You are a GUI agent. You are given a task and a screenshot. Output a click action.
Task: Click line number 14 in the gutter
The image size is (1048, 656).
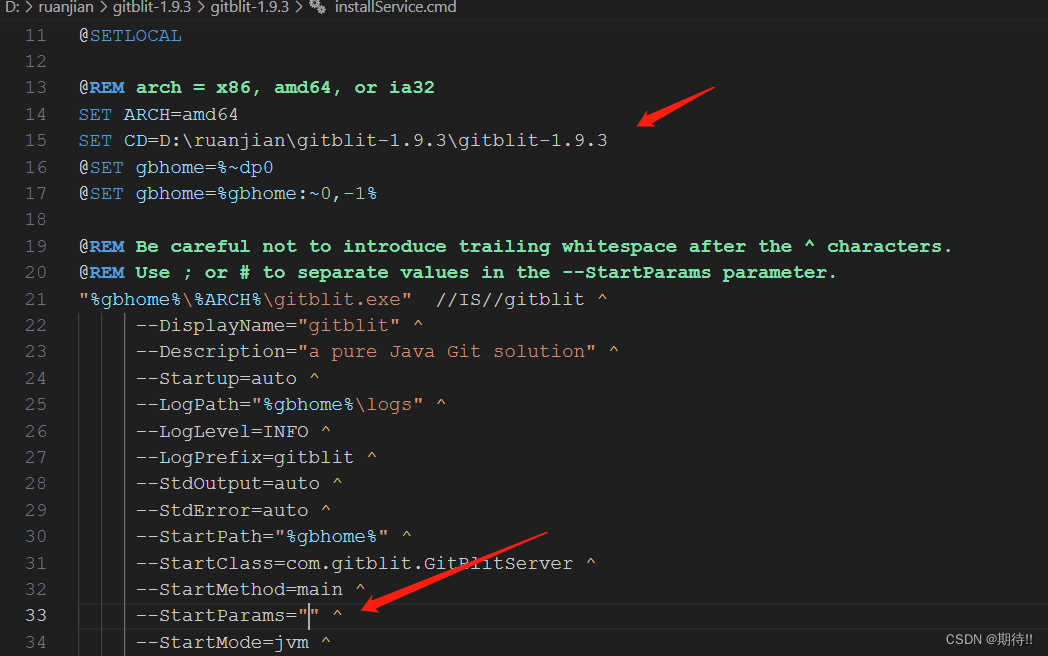coord(35,114)
